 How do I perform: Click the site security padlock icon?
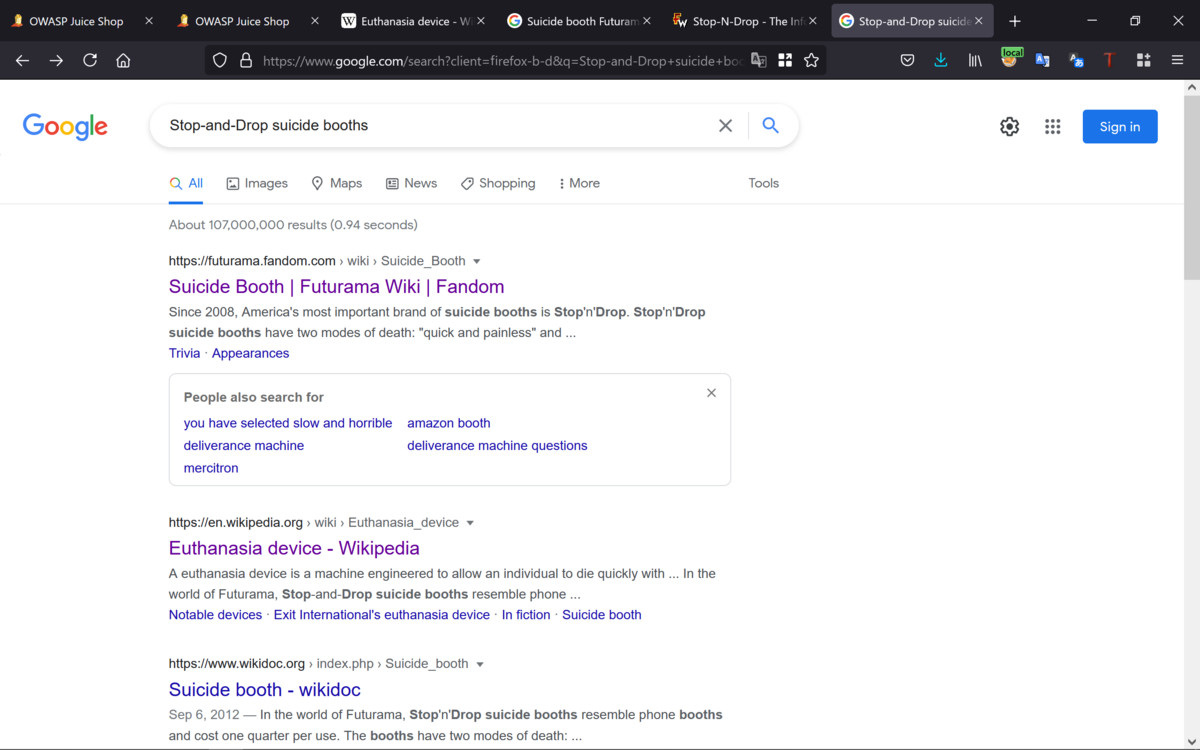(246, 60)
